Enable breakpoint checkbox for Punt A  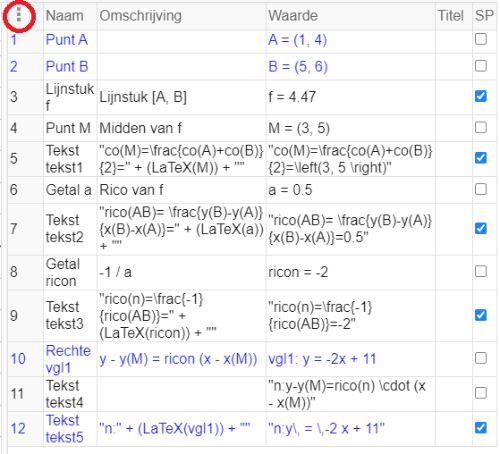(x=481, y=39)
